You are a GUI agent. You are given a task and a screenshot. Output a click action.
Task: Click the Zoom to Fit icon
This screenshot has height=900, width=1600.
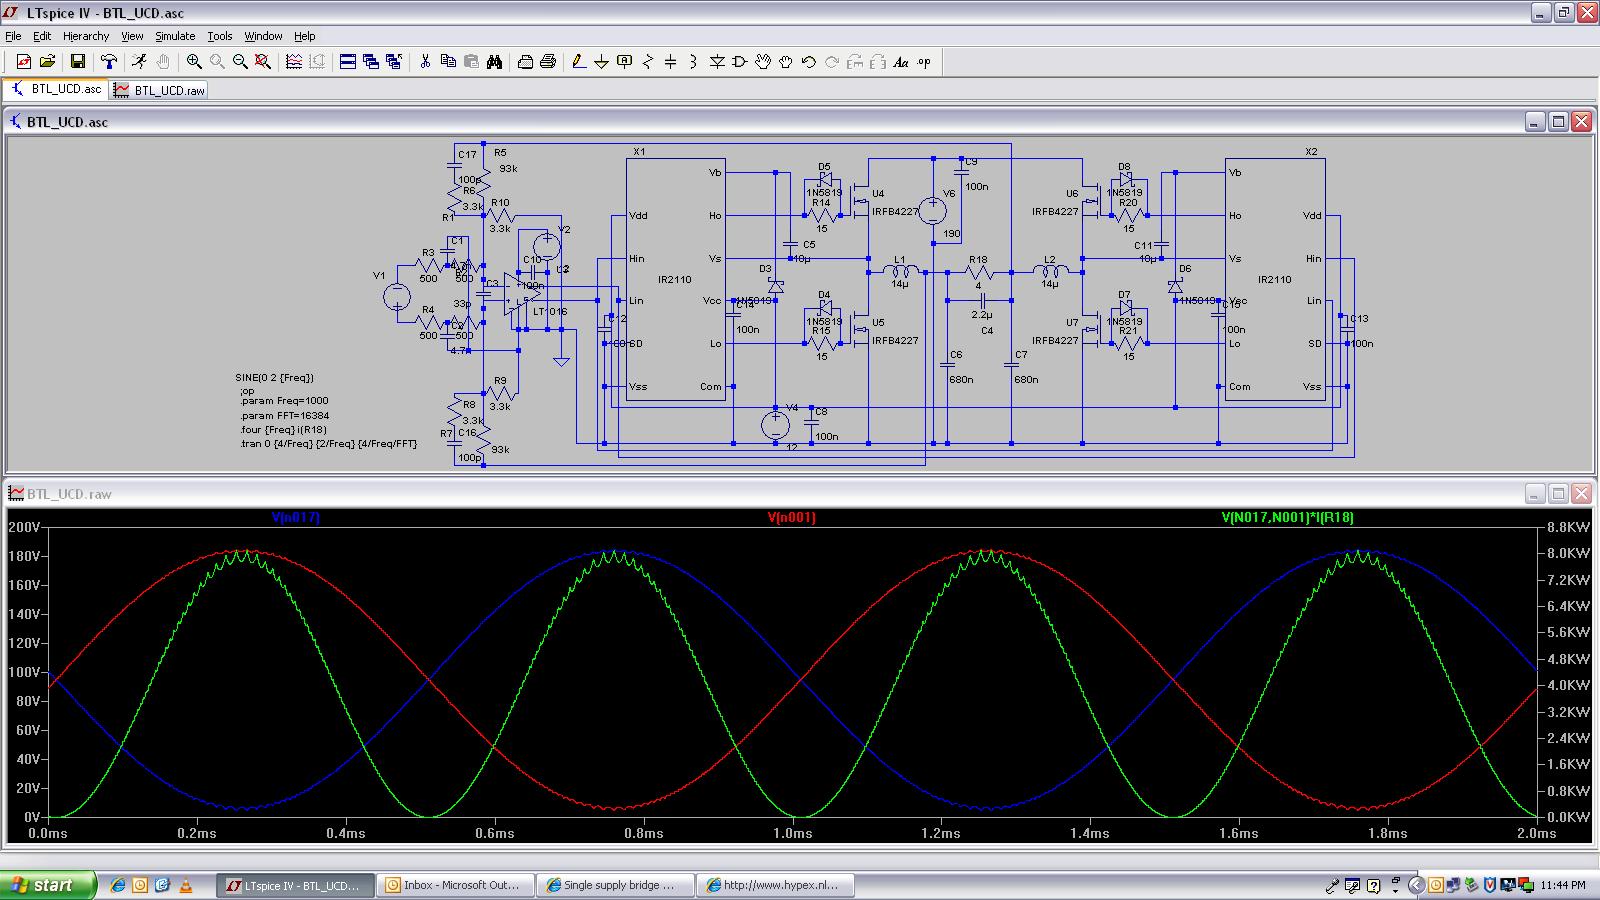click(263, 62)
